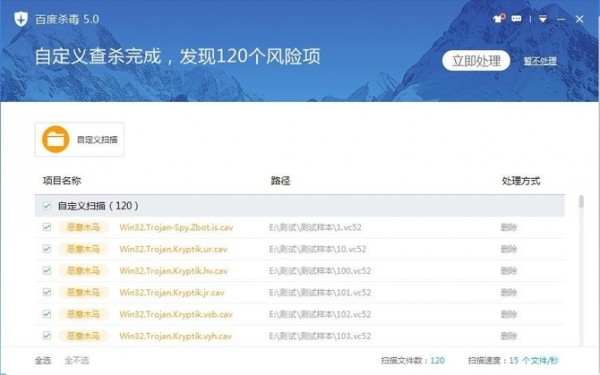Toggle checkbox for Kryptik.vxb.cav row

tap(47, 314)
